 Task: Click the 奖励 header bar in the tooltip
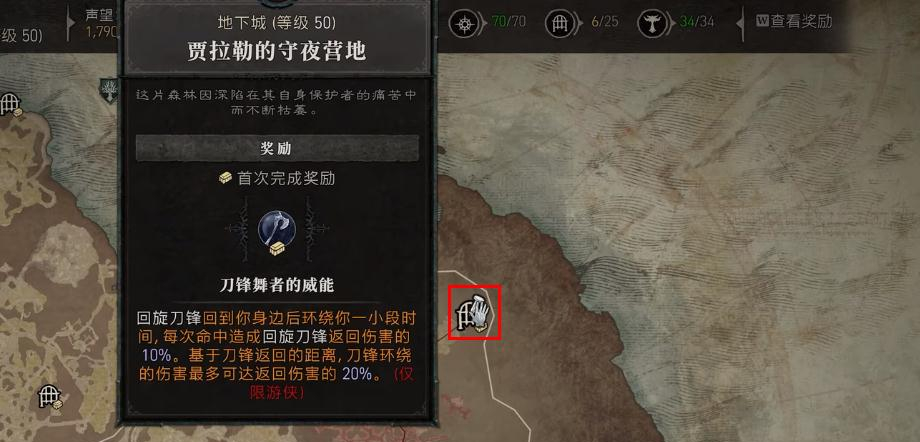coord(277,148)
